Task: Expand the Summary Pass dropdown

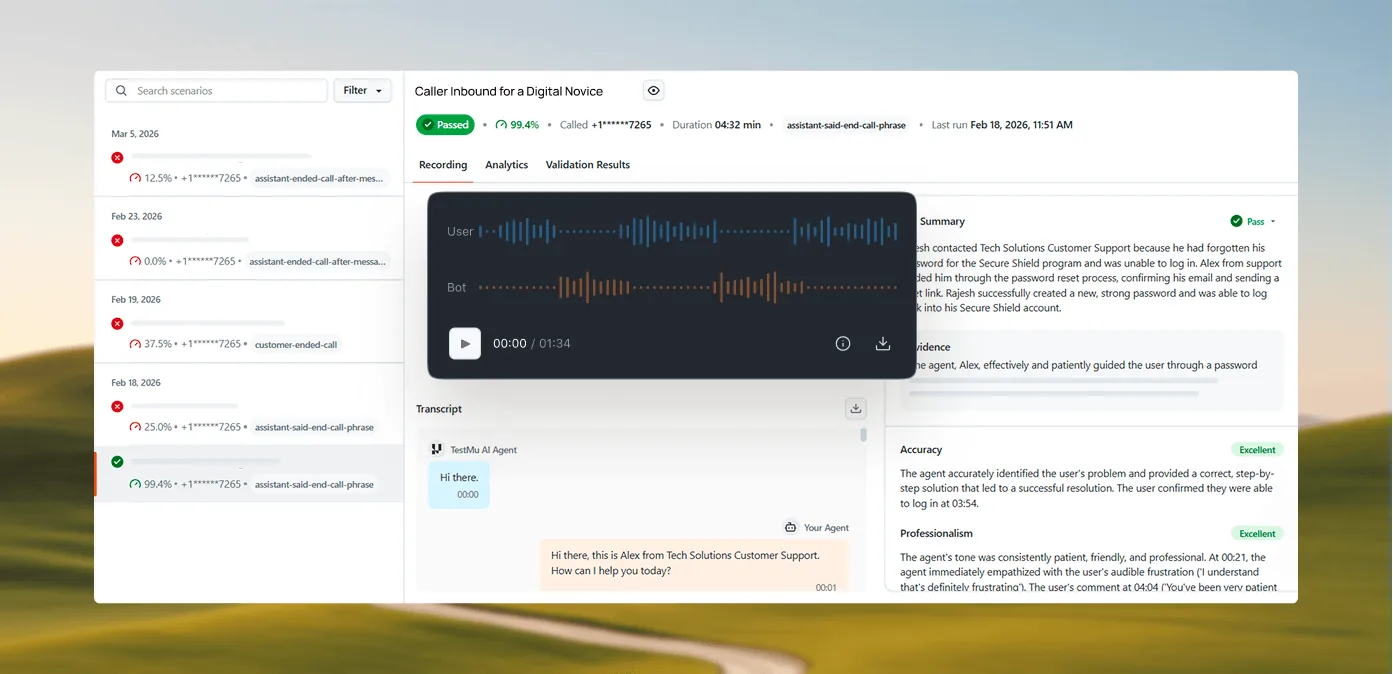Action: point(1273,222)
